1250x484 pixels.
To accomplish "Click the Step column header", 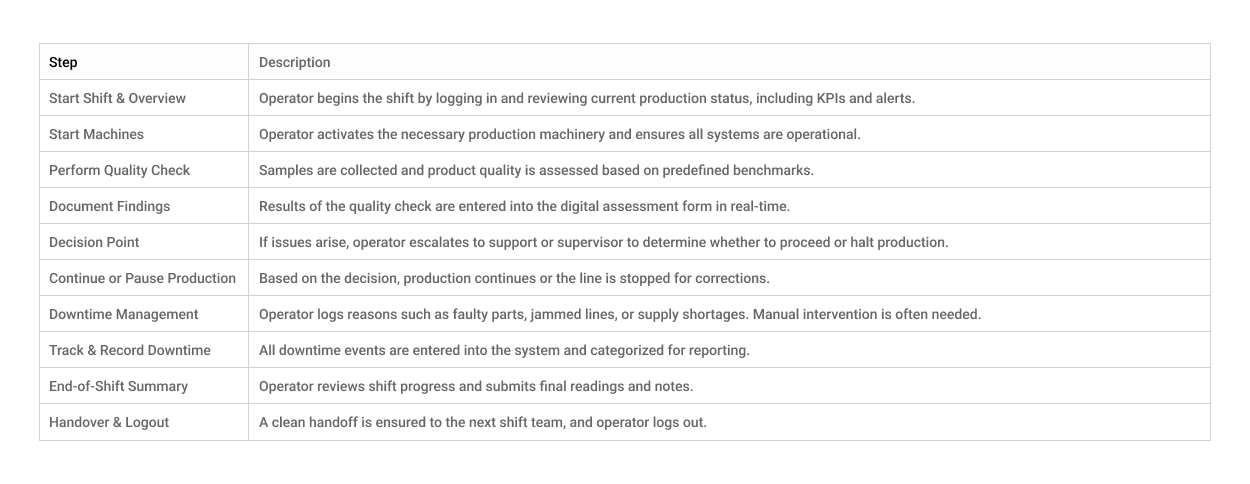I will click(63, 62).
